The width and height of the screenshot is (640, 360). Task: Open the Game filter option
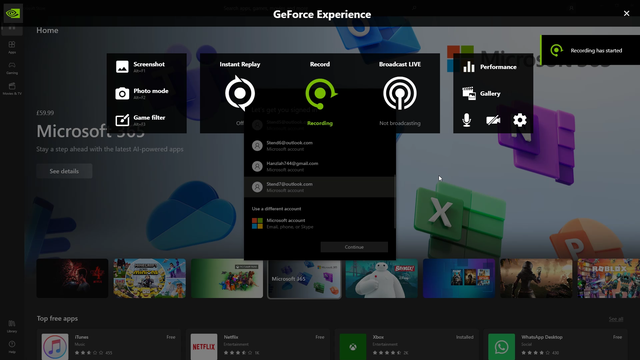click(140, 120)
